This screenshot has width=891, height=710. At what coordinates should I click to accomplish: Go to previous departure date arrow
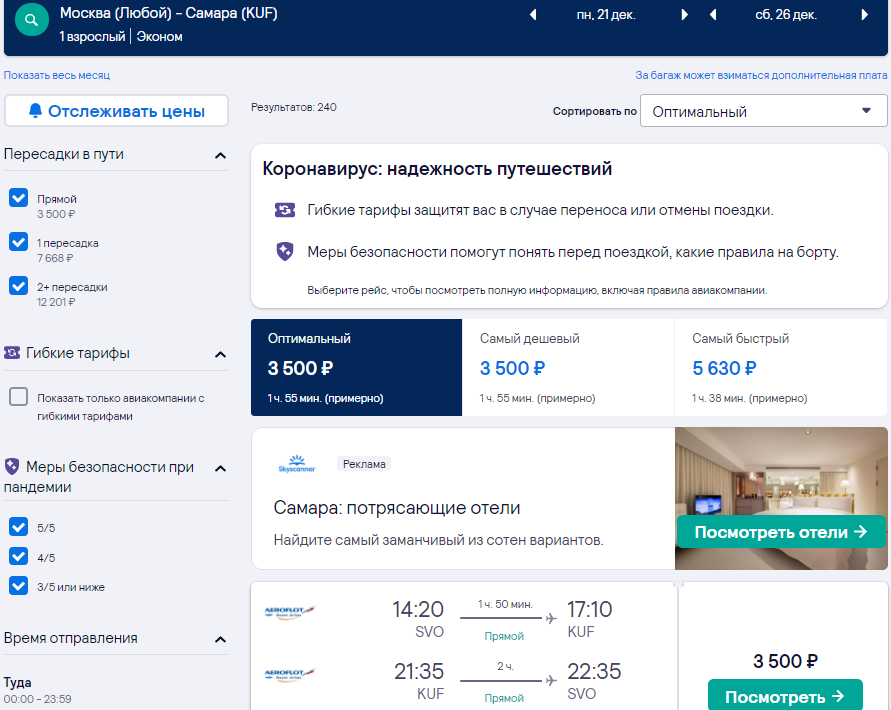[533, 15]
